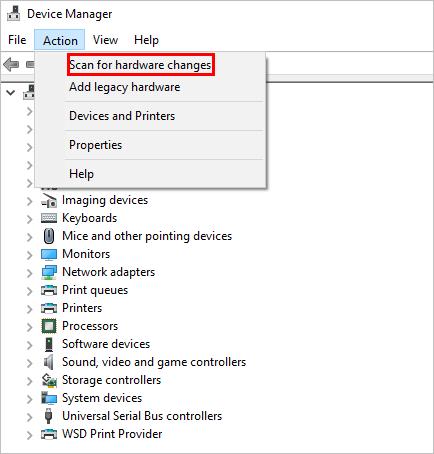434x454 pixels.
Task: Choose Scan for hardware changes
Action: pos(140,65)
